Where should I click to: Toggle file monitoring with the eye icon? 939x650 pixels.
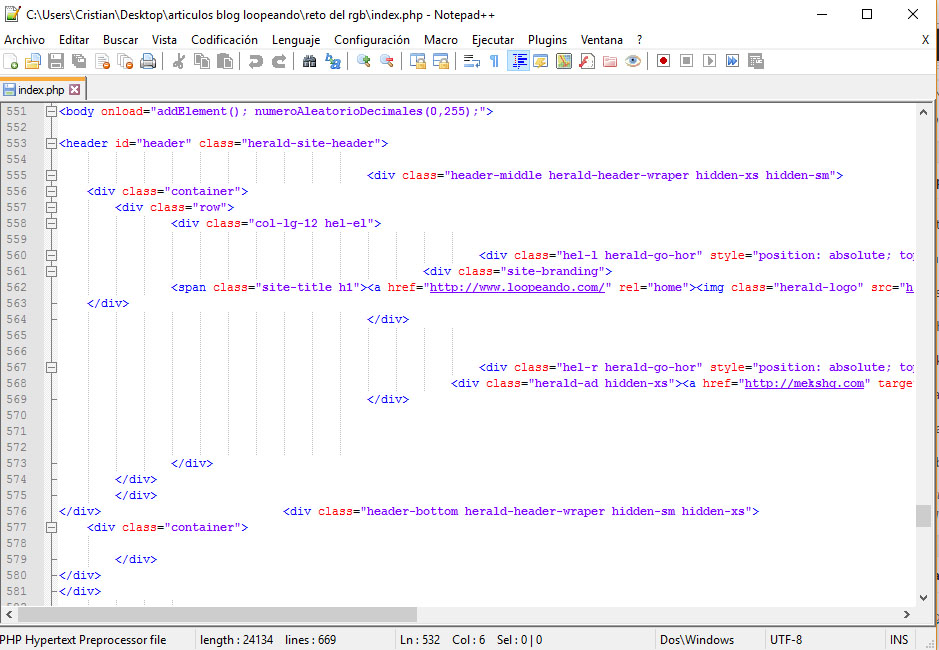633,61
